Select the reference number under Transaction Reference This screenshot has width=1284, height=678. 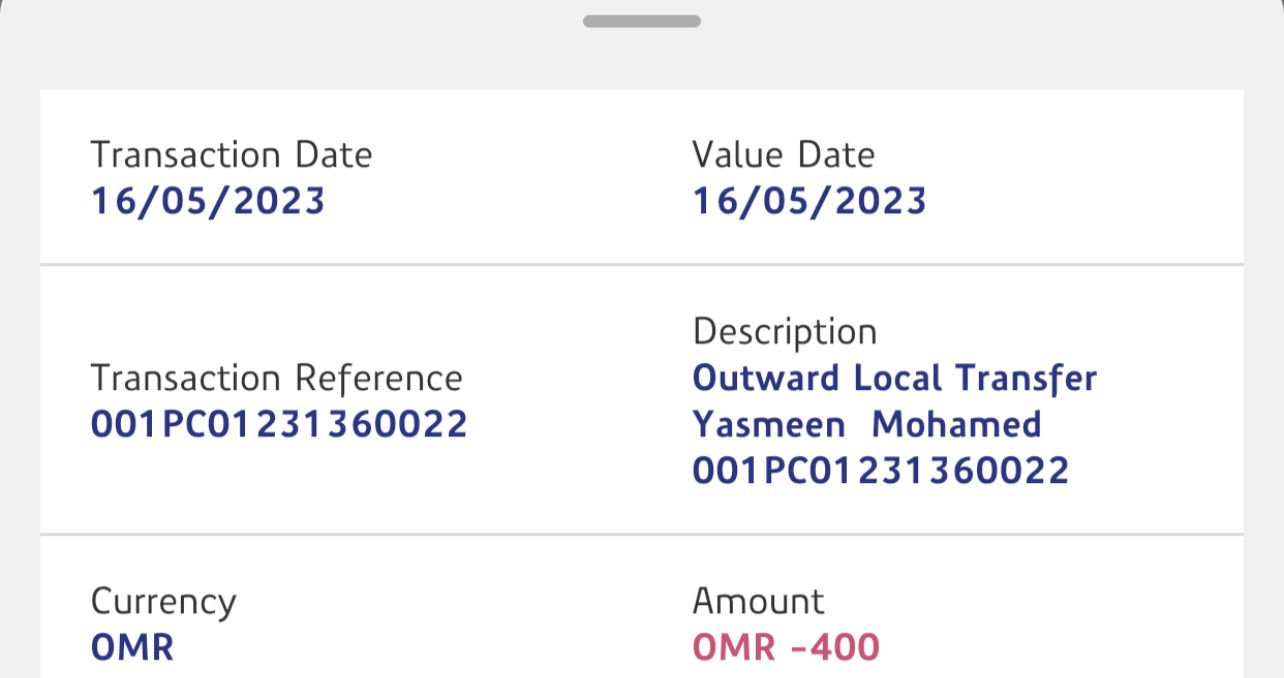(279, 424)
